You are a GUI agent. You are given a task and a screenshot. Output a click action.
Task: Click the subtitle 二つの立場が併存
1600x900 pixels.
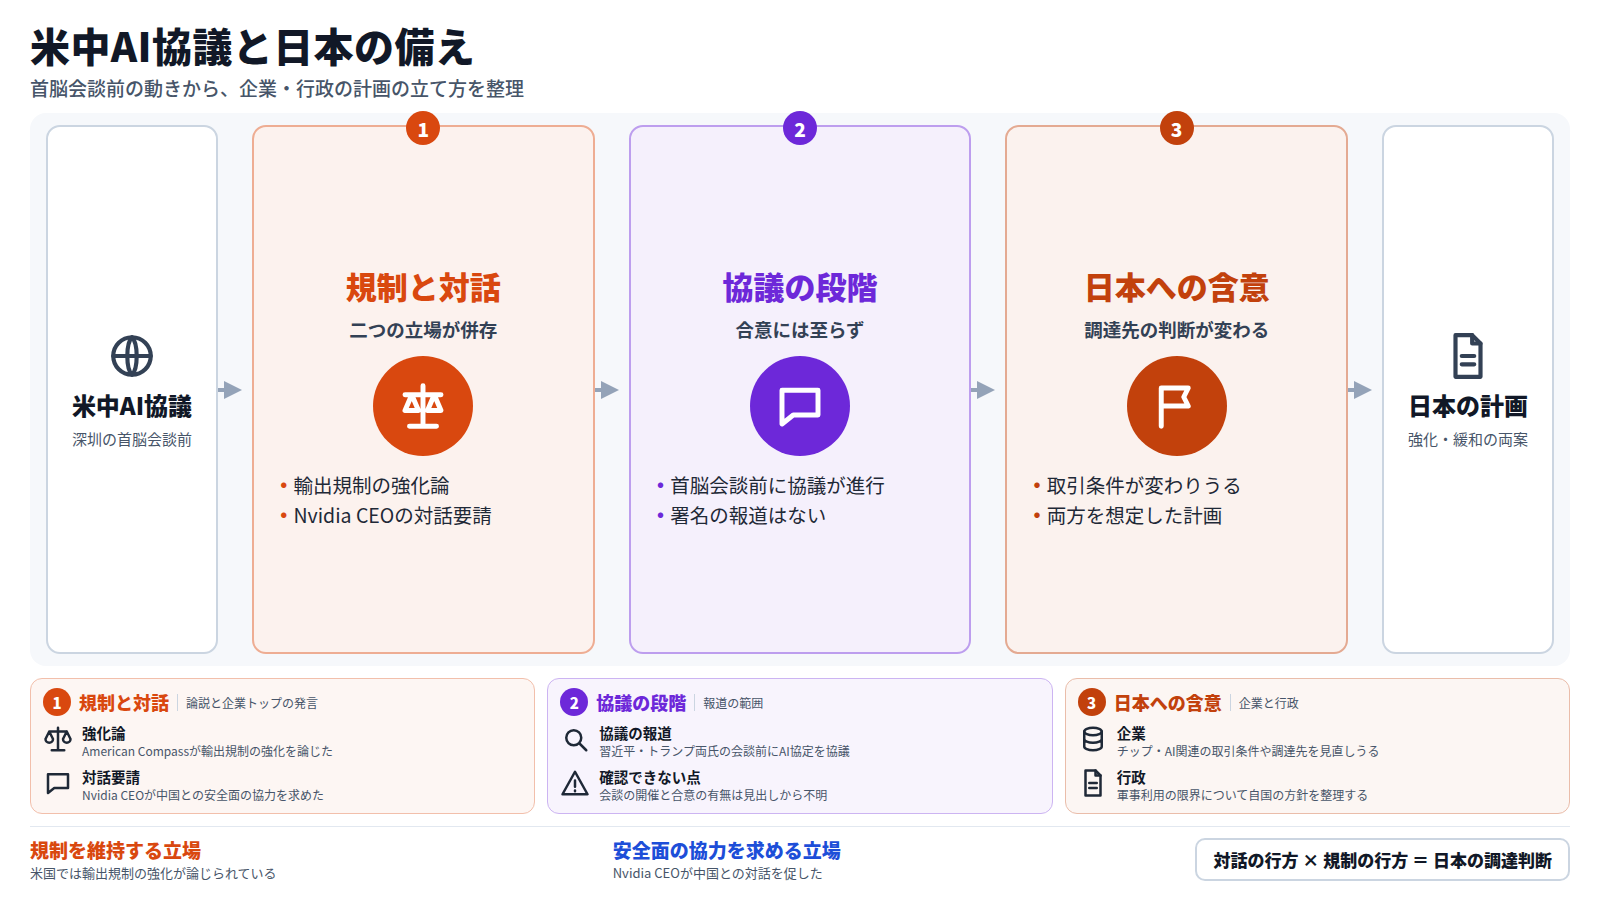(423, 331)
